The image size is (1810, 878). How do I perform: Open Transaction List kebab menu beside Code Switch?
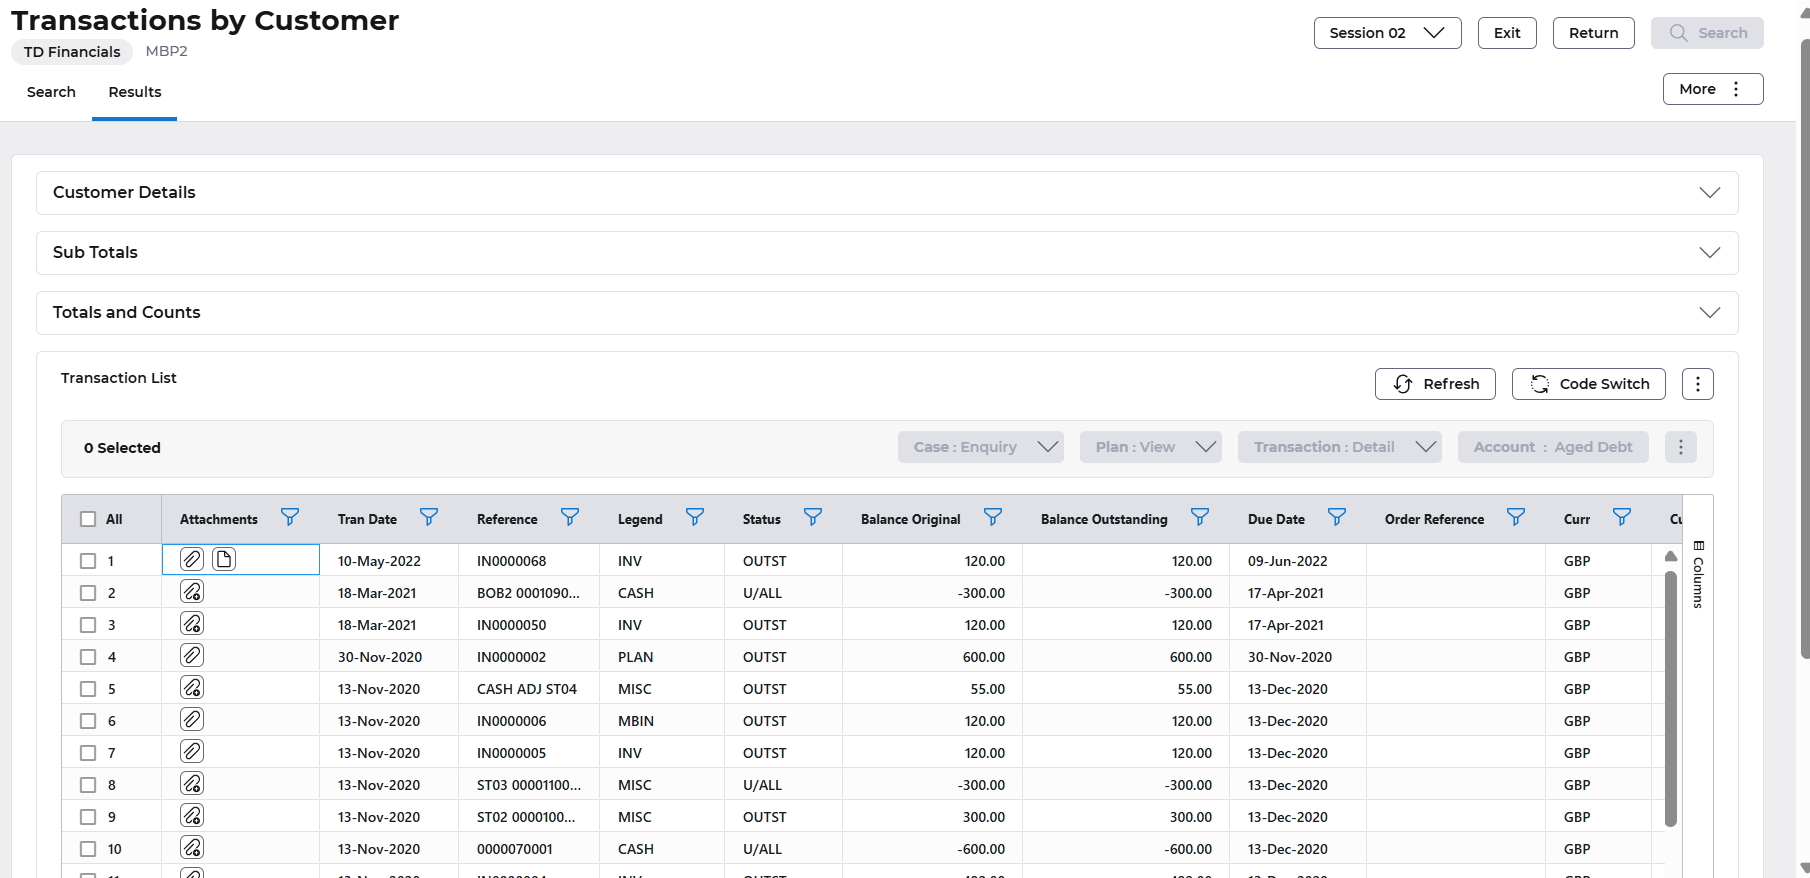(1697, 384)
